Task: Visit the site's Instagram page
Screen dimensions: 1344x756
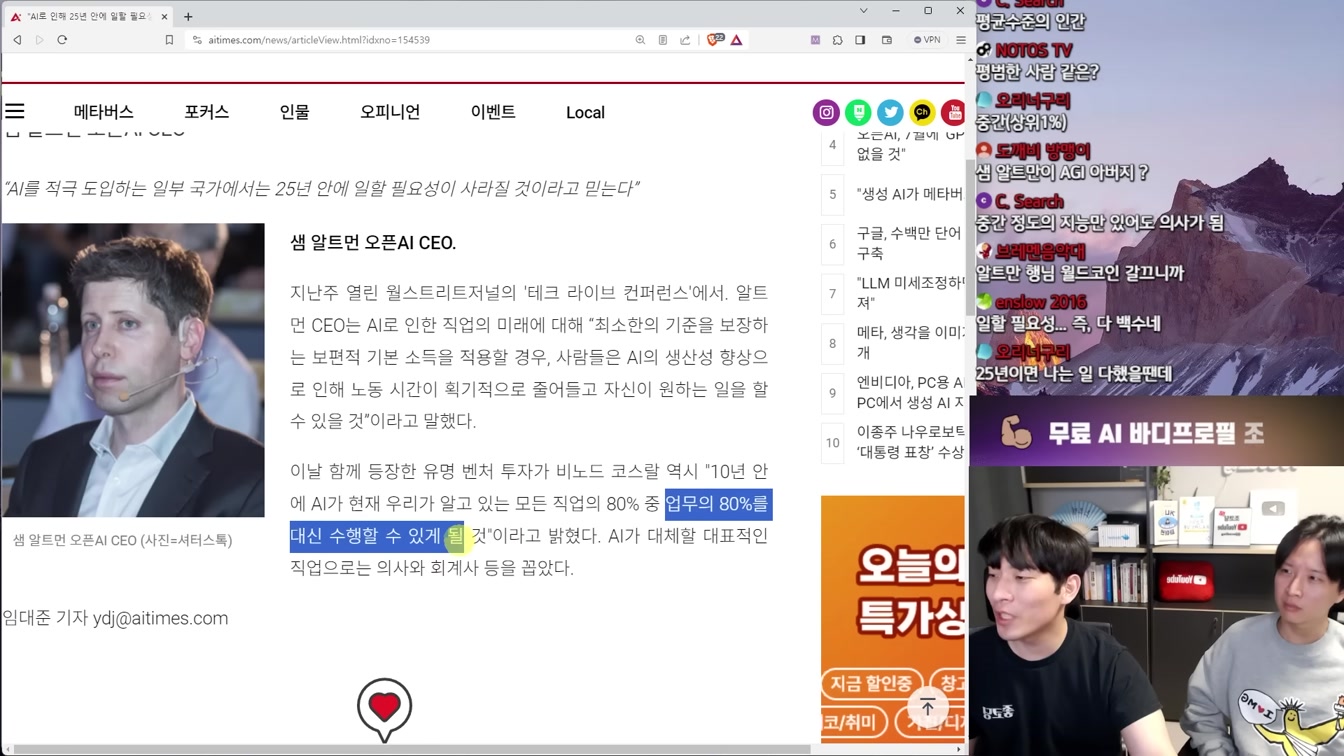Action: click(x=826, y=112)
